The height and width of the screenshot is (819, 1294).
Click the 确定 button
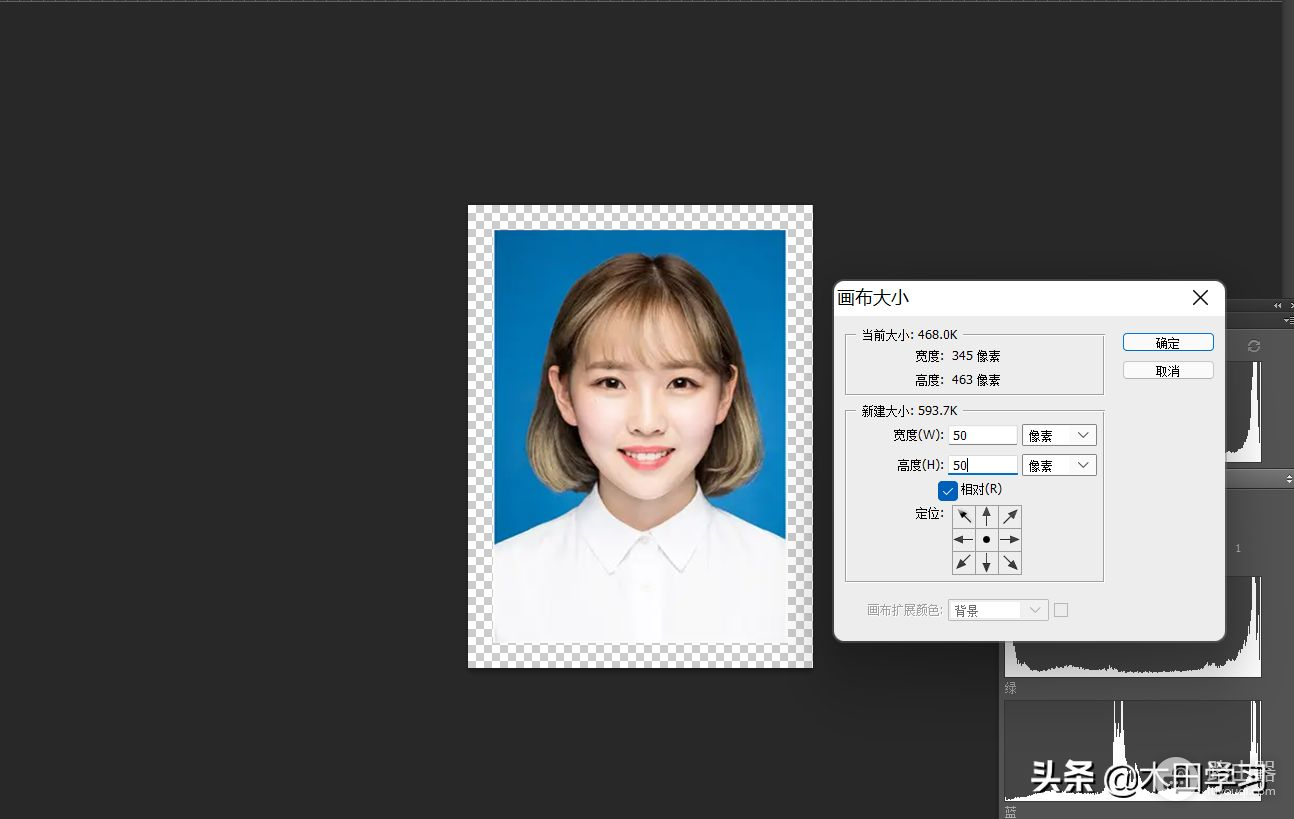[1168, 343]
